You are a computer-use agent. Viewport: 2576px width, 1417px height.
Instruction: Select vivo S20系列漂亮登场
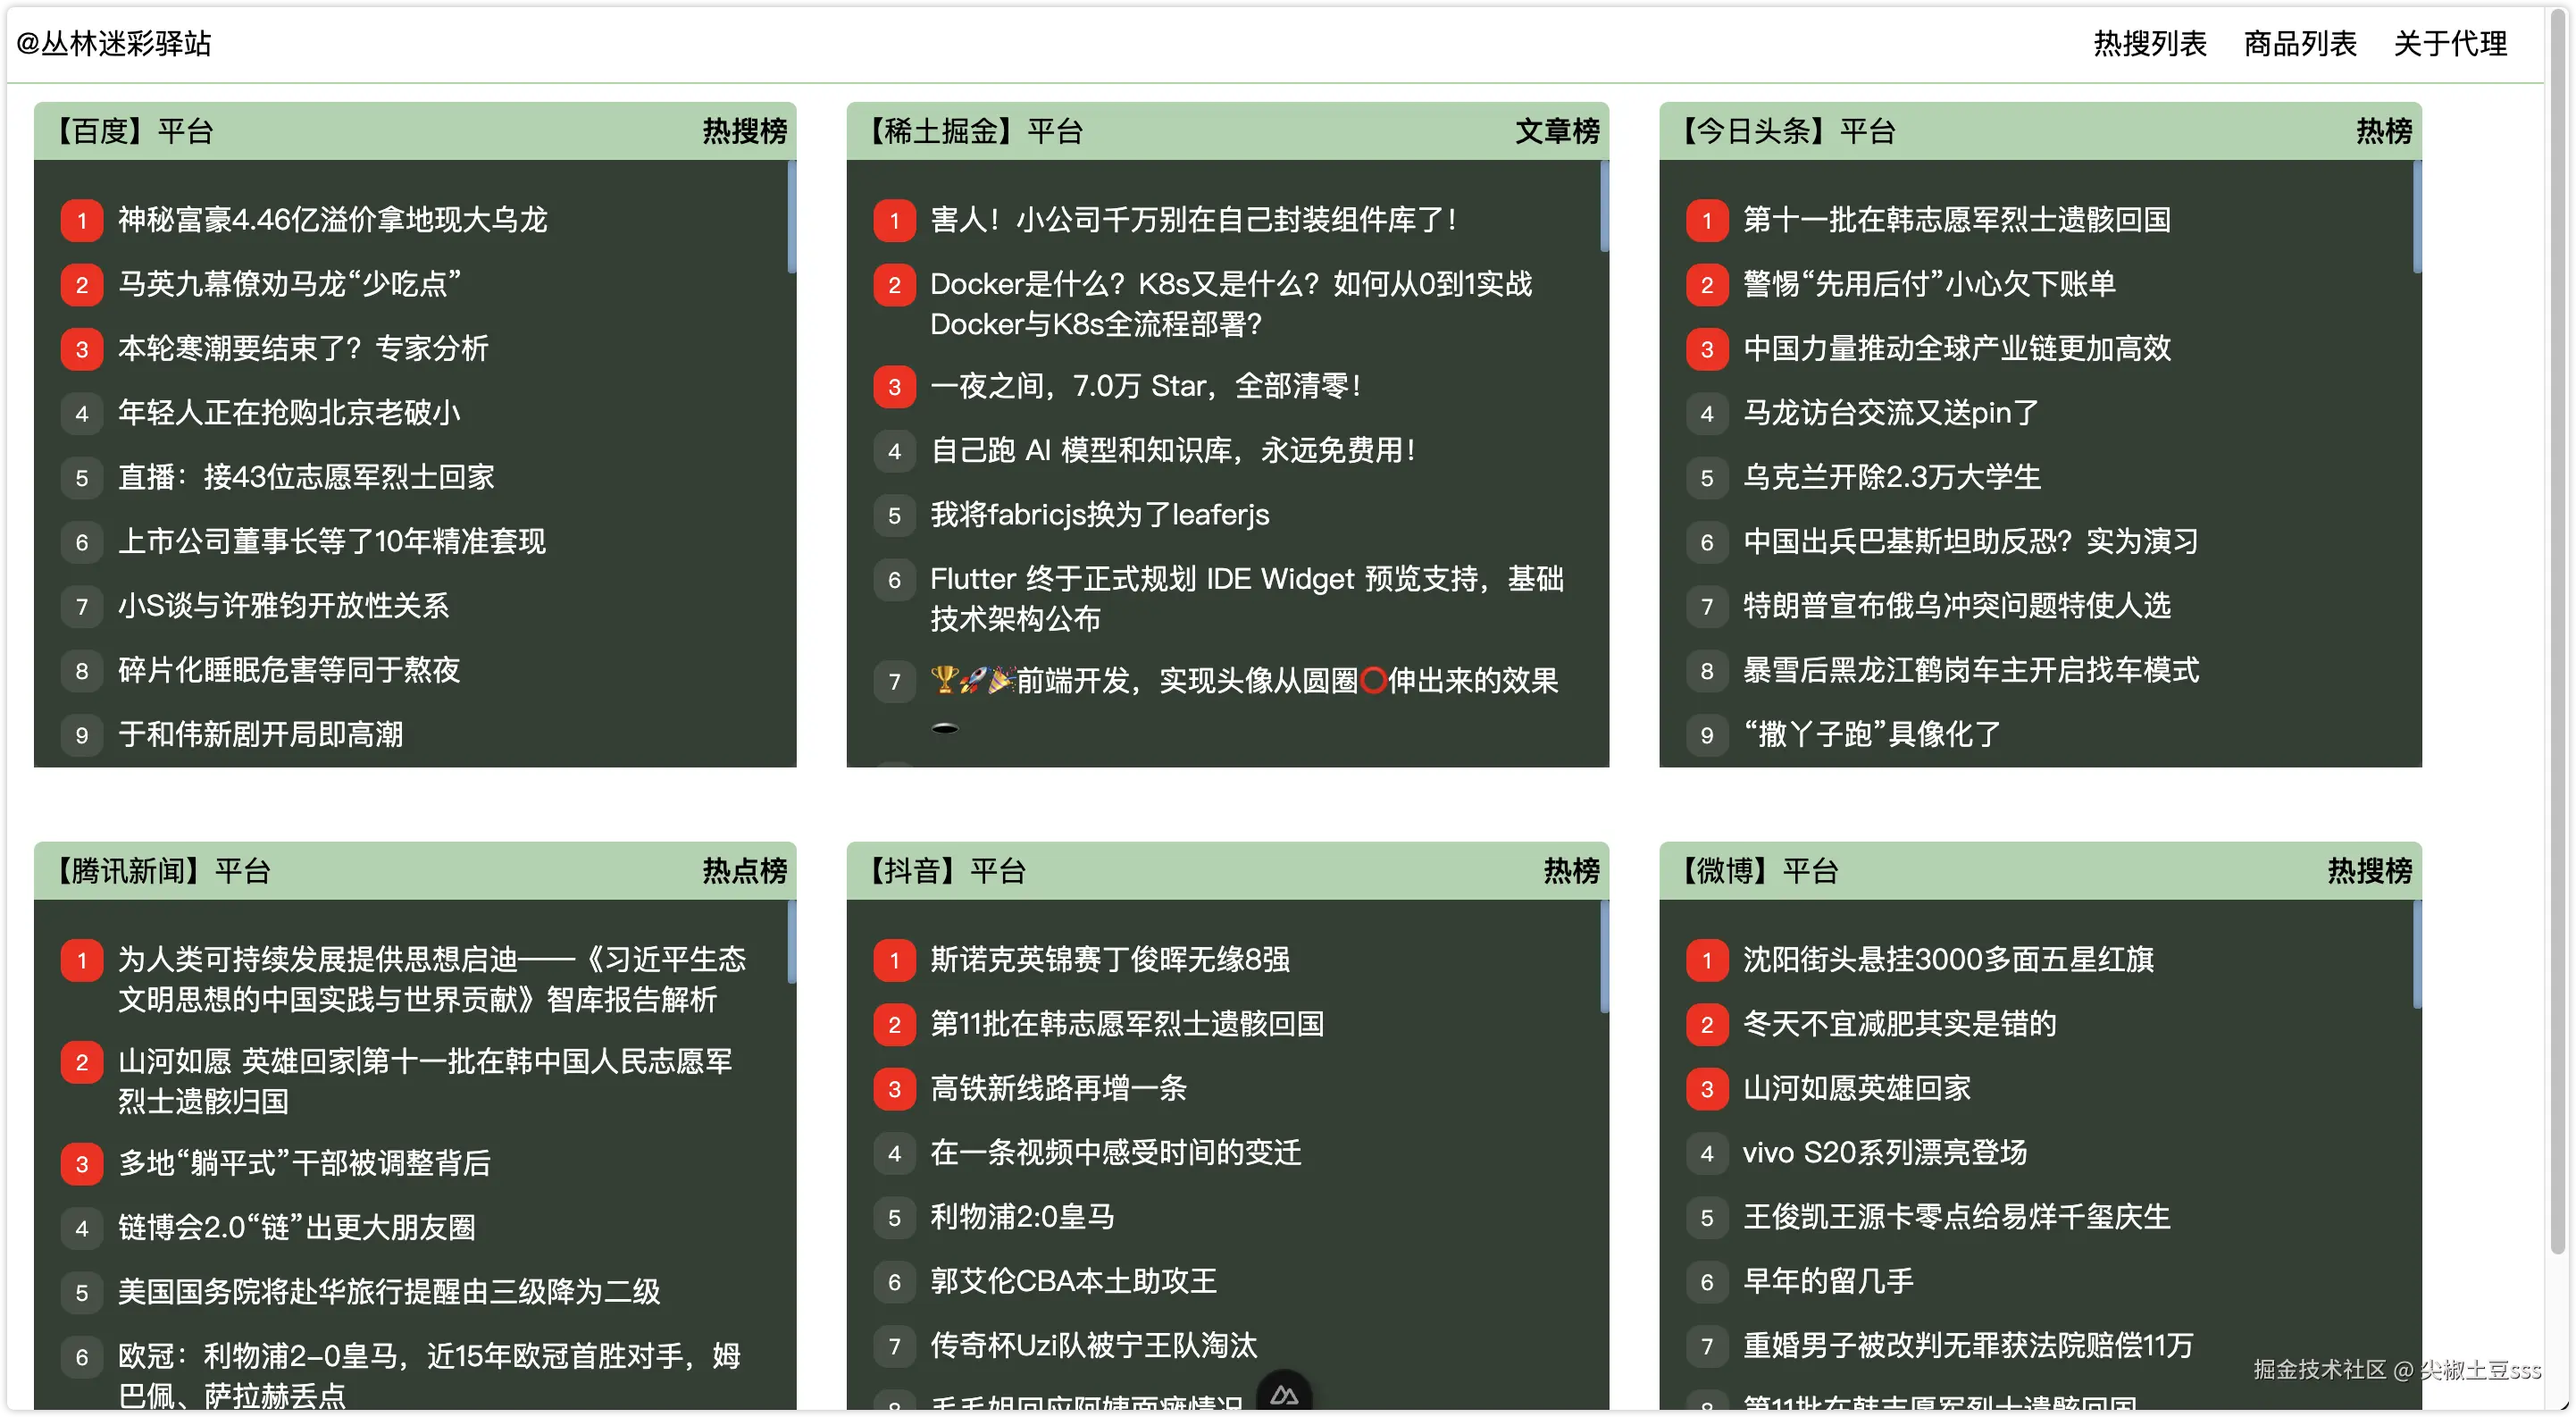coord(1885,1153)
